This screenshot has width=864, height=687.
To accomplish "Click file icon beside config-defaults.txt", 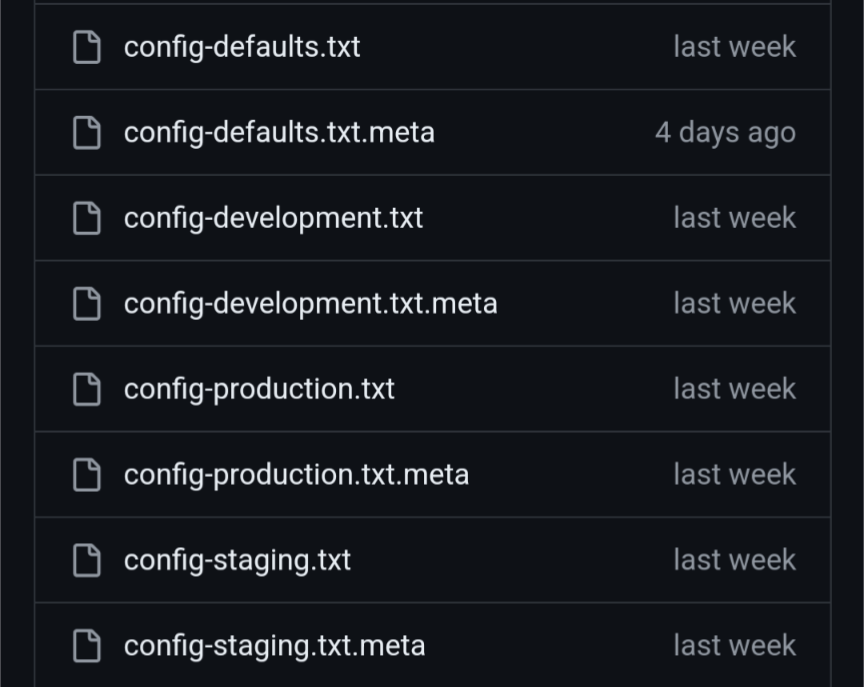I will pos(88,47).
